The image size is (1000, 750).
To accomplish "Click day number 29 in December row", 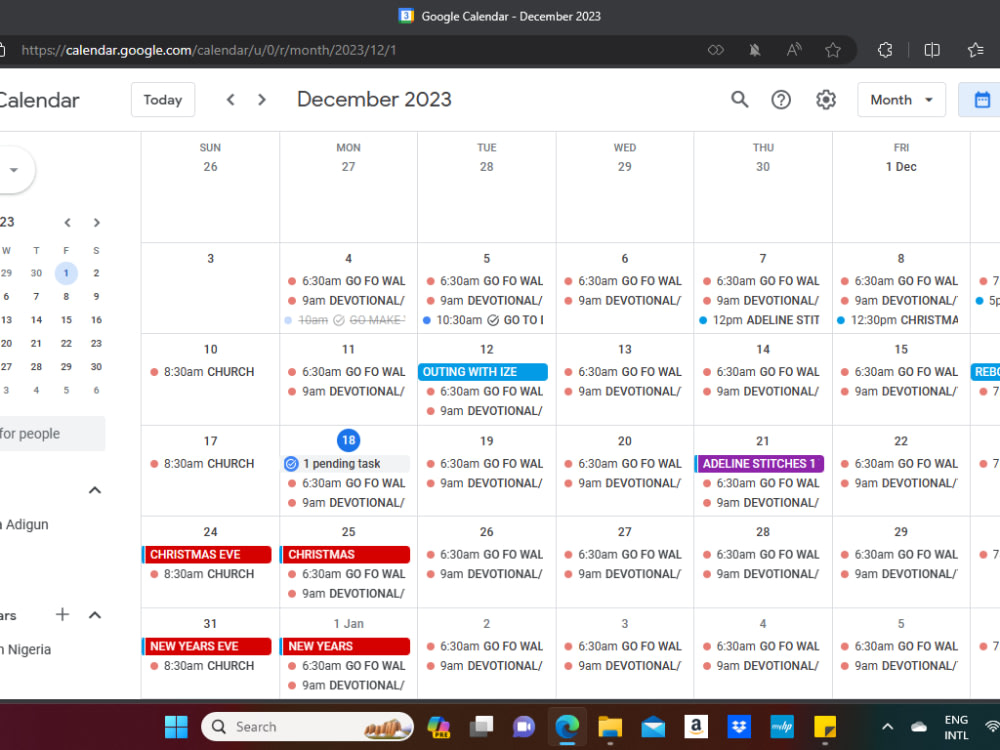I will pyautogui.click(x=901, y=532).
